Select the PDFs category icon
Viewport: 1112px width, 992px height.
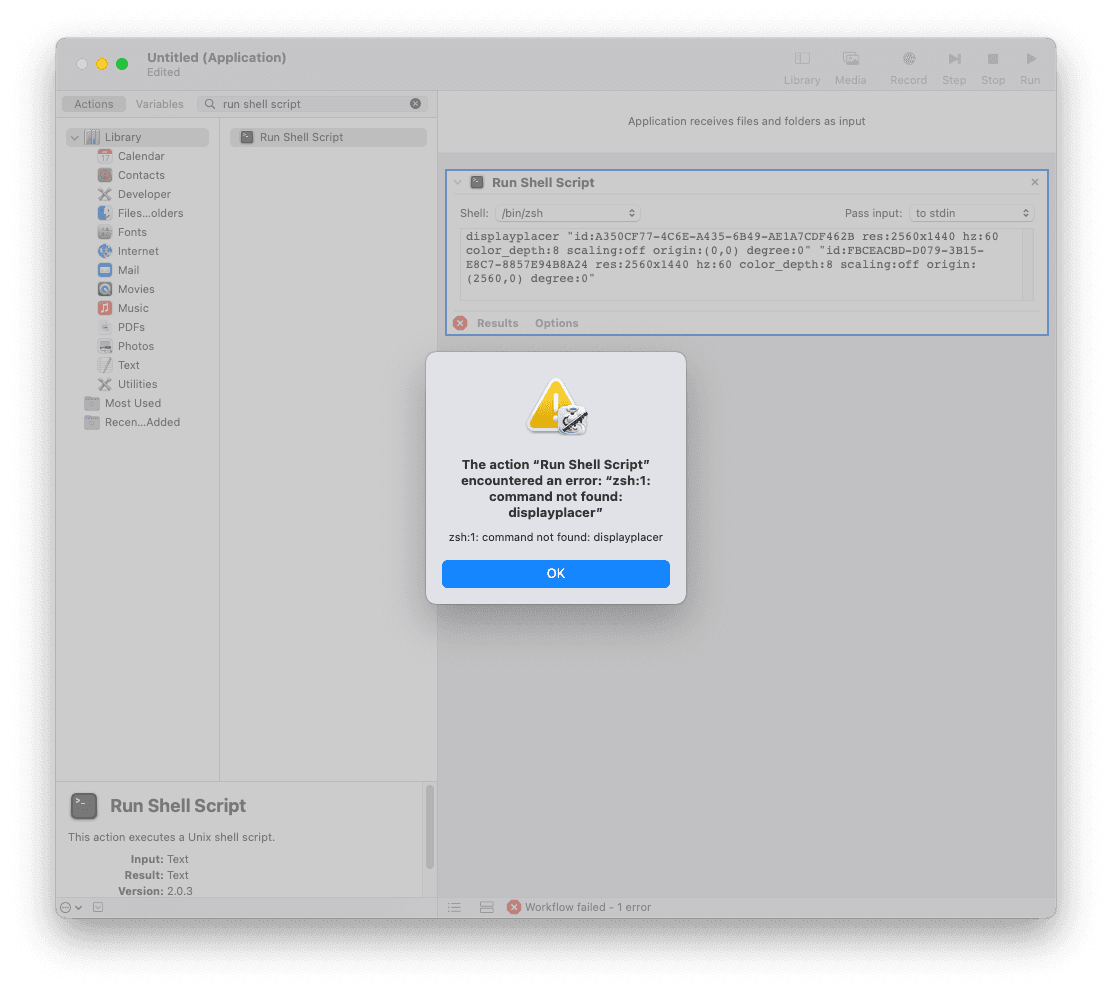click(105, 327)
